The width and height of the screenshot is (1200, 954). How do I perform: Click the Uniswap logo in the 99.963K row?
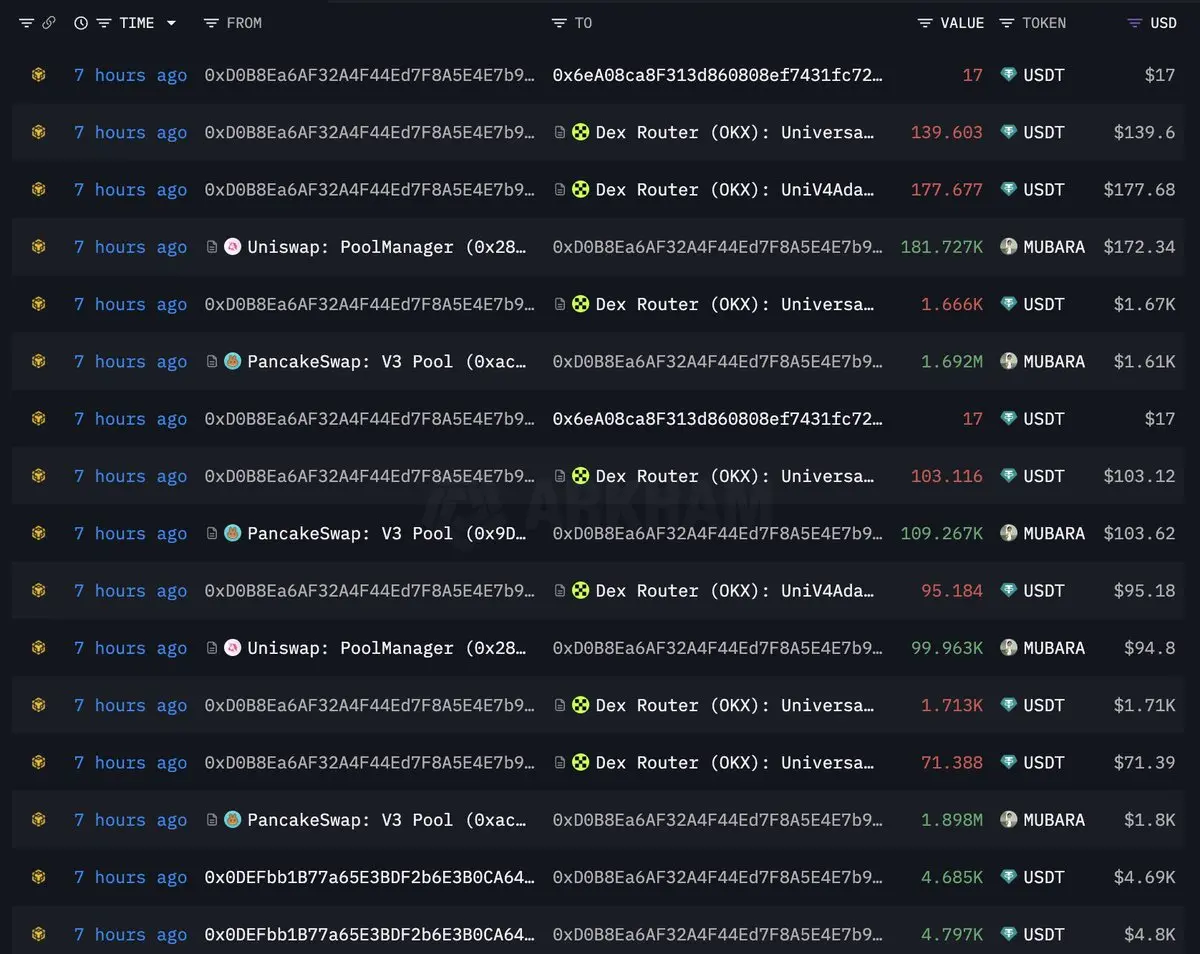232,648
